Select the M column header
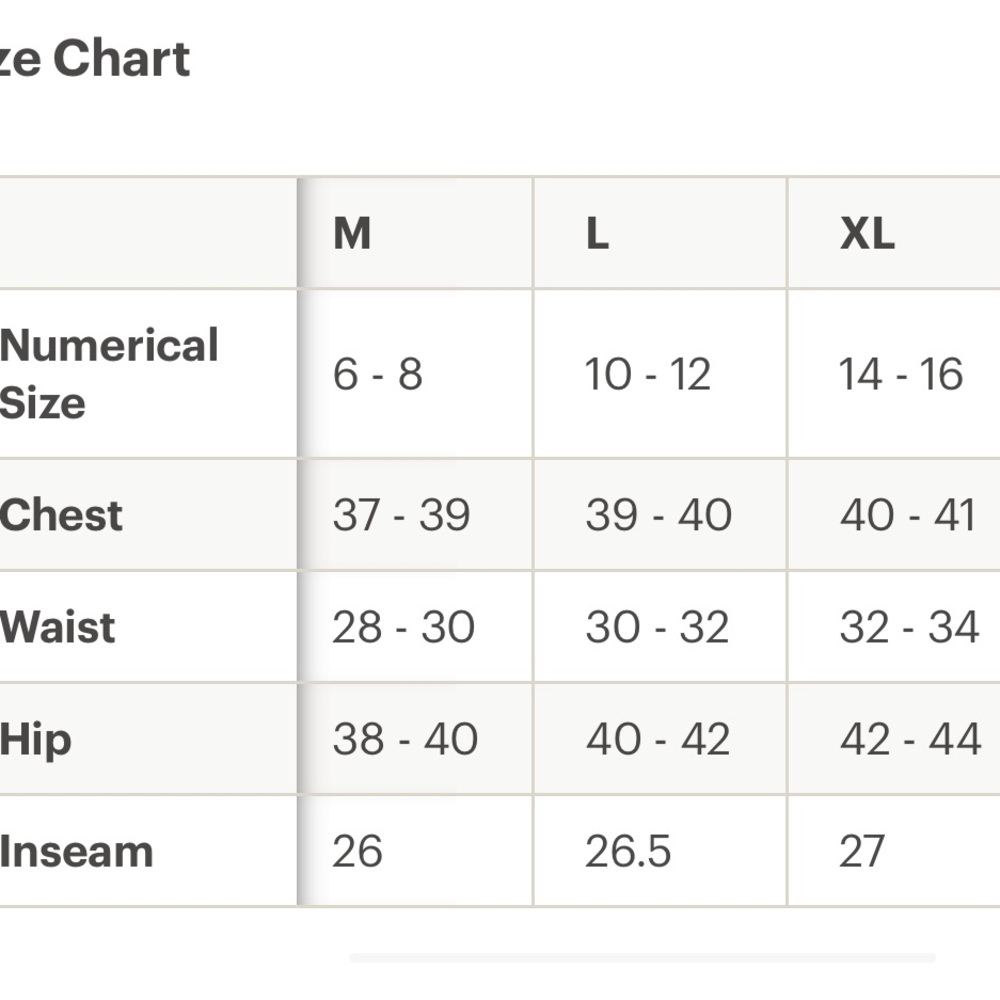 352,234
